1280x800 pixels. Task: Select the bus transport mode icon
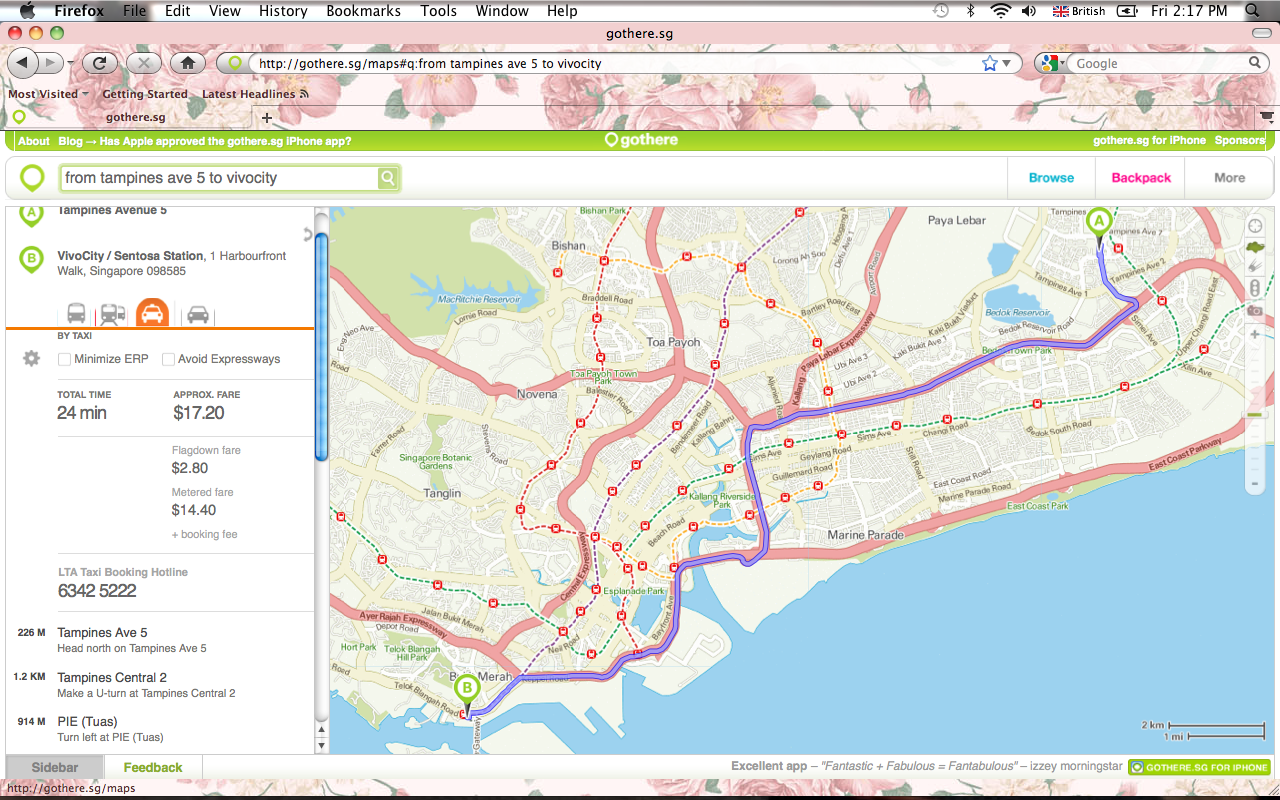pyautogui.click(x=76, y=314)
